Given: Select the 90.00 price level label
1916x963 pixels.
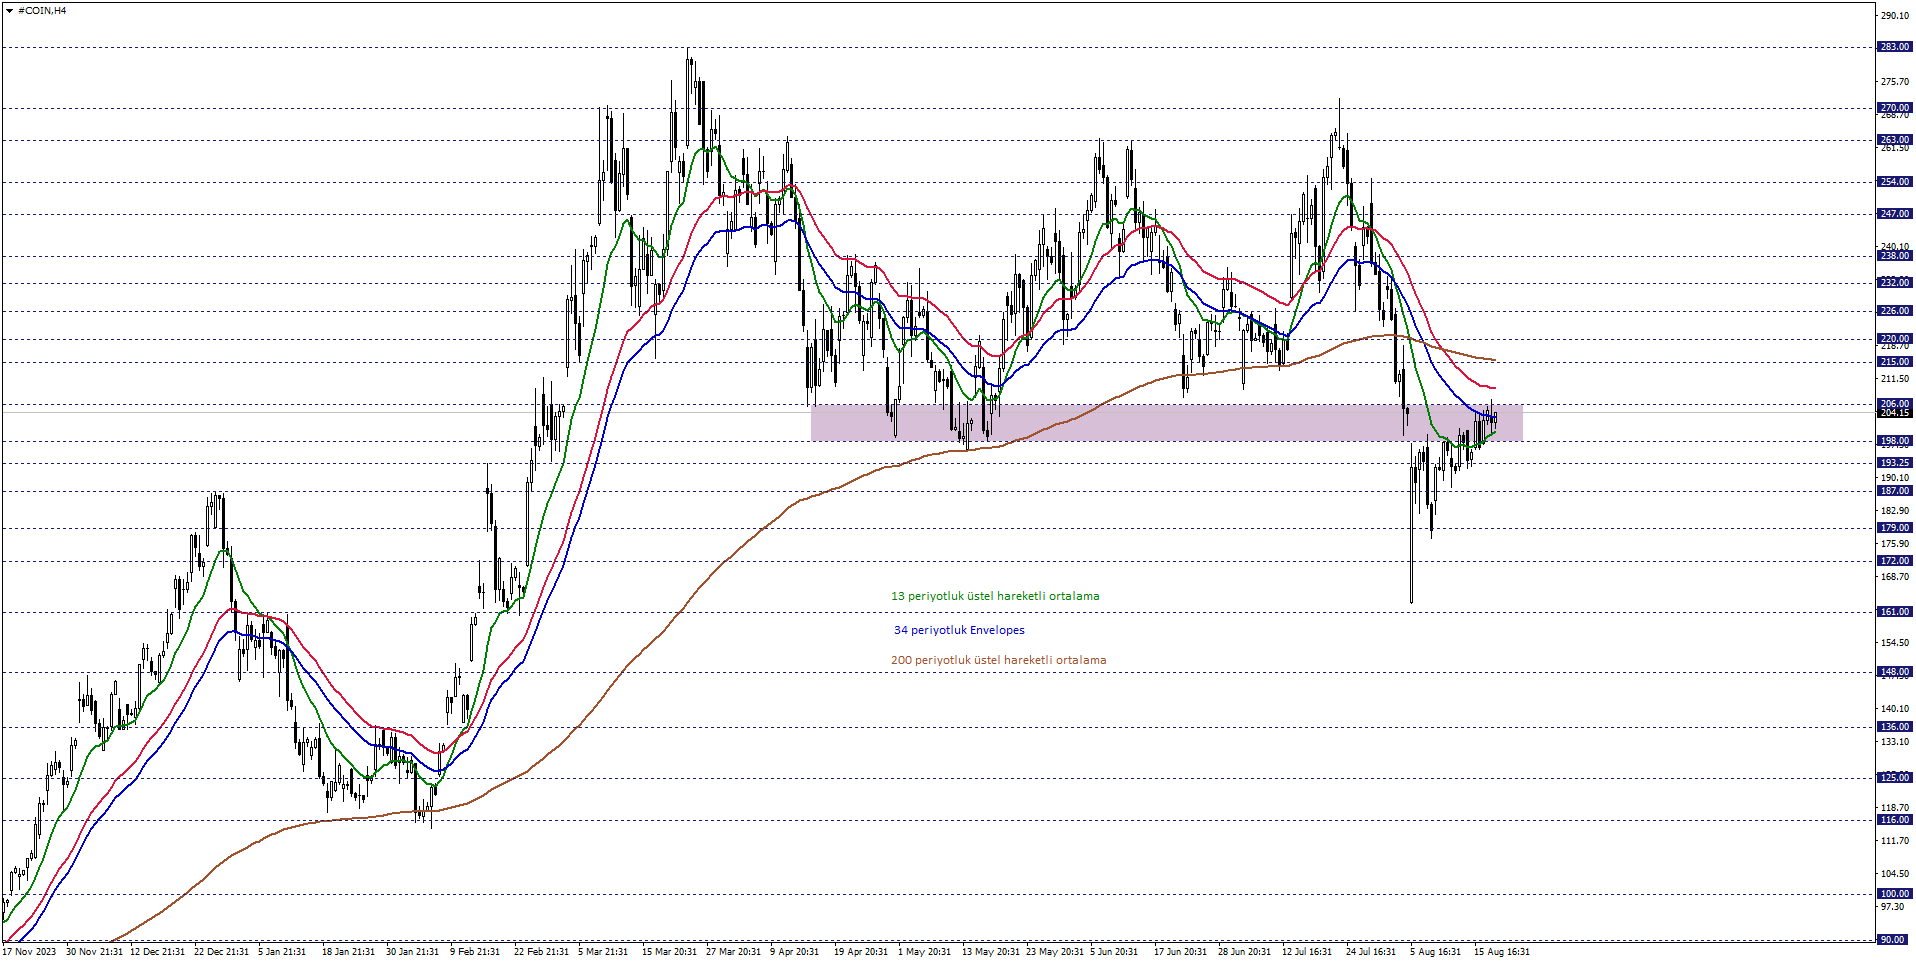Looking at the screenshot, I should tap(1894, 940).
